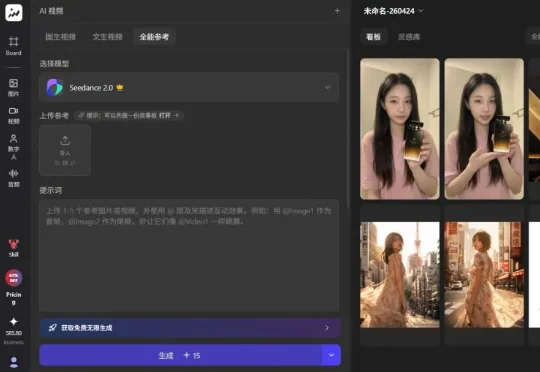Click the rocket icon on the free generation banner
This screenshot has height=372, width=540.
(x=52, y=328)
